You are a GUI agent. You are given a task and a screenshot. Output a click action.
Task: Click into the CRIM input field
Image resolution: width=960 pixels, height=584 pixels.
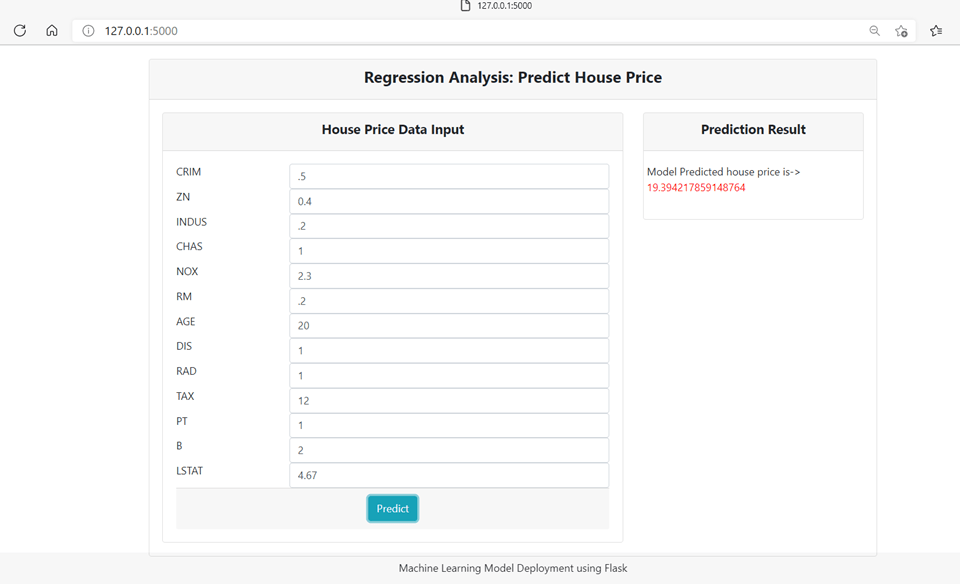tap(449, 176)
